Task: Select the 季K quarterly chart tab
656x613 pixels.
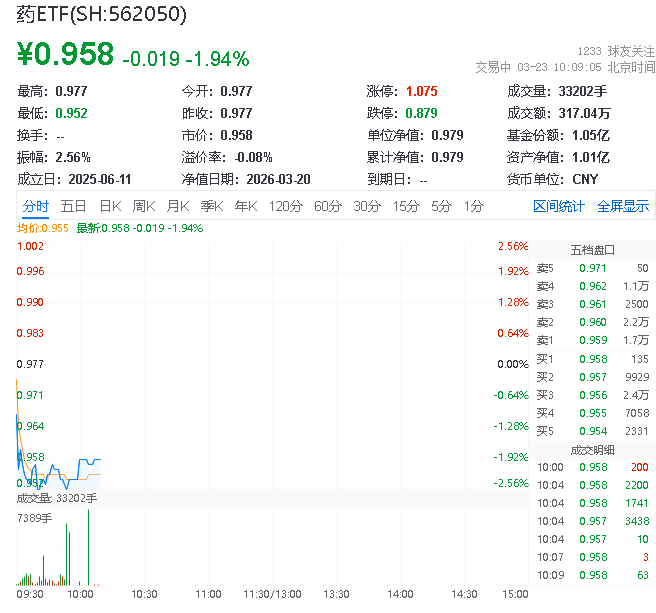Action: [x=211, y=206]
